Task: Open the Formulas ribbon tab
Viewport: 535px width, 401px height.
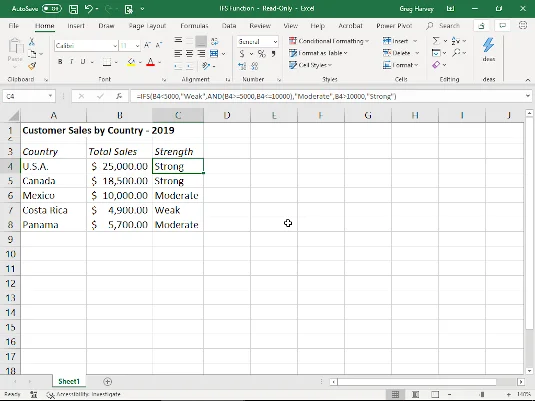Action: (x=194, y=26)
